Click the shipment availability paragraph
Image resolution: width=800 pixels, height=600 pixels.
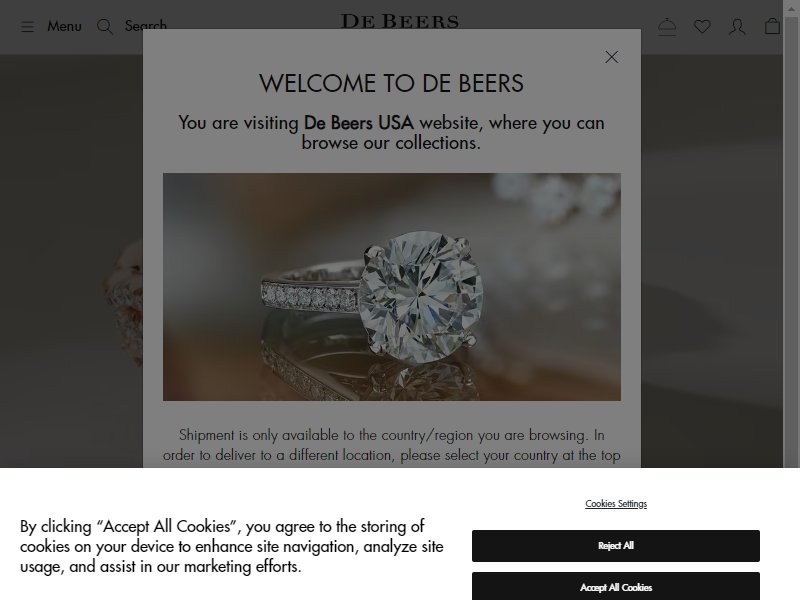[x=391, y=445]
